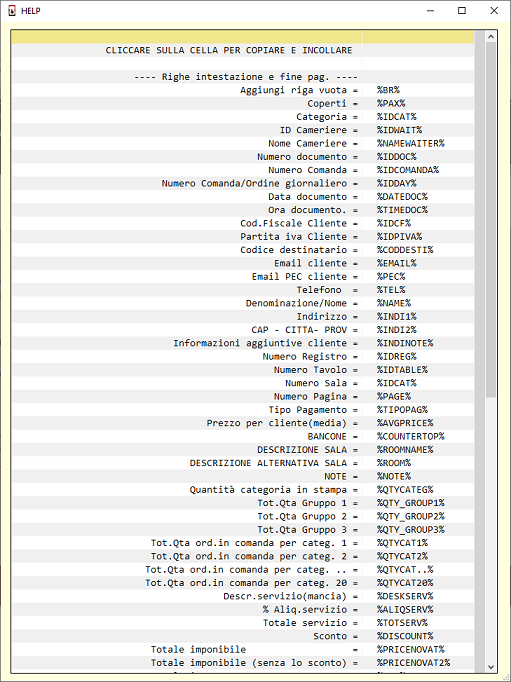
Task: Click the 'Numero Tavolo =' label cell
Action: coord(187,370)
